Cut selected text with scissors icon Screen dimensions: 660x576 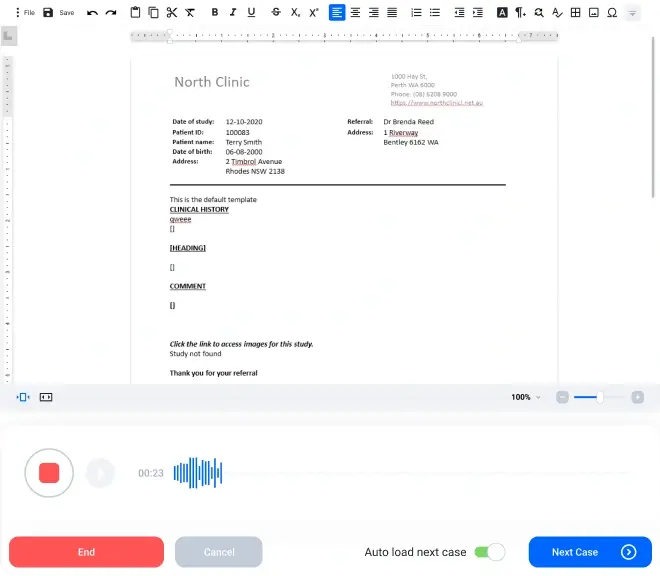(x=171, y=13)
